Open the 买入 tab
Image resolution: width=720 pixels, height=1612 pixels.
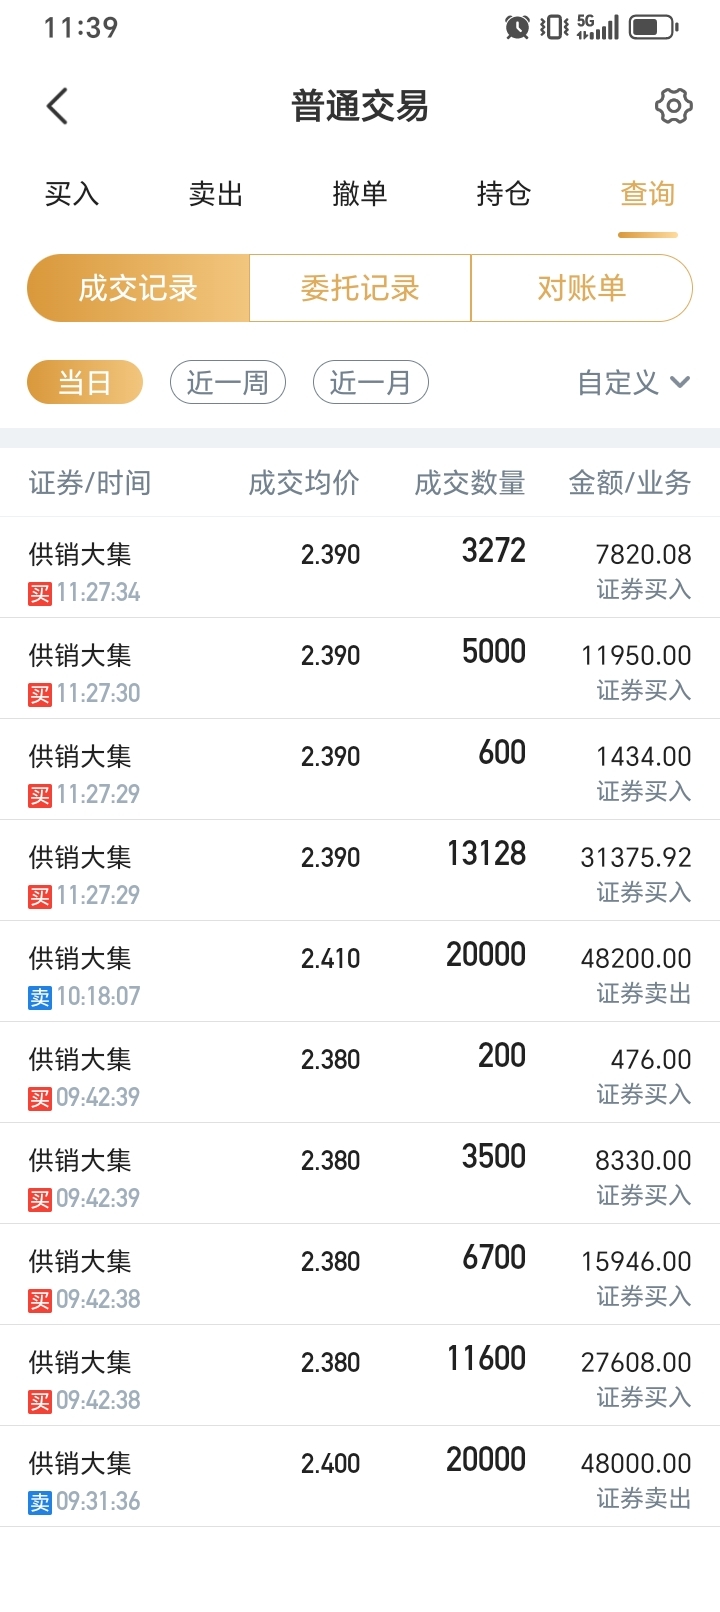pos(72,194)
